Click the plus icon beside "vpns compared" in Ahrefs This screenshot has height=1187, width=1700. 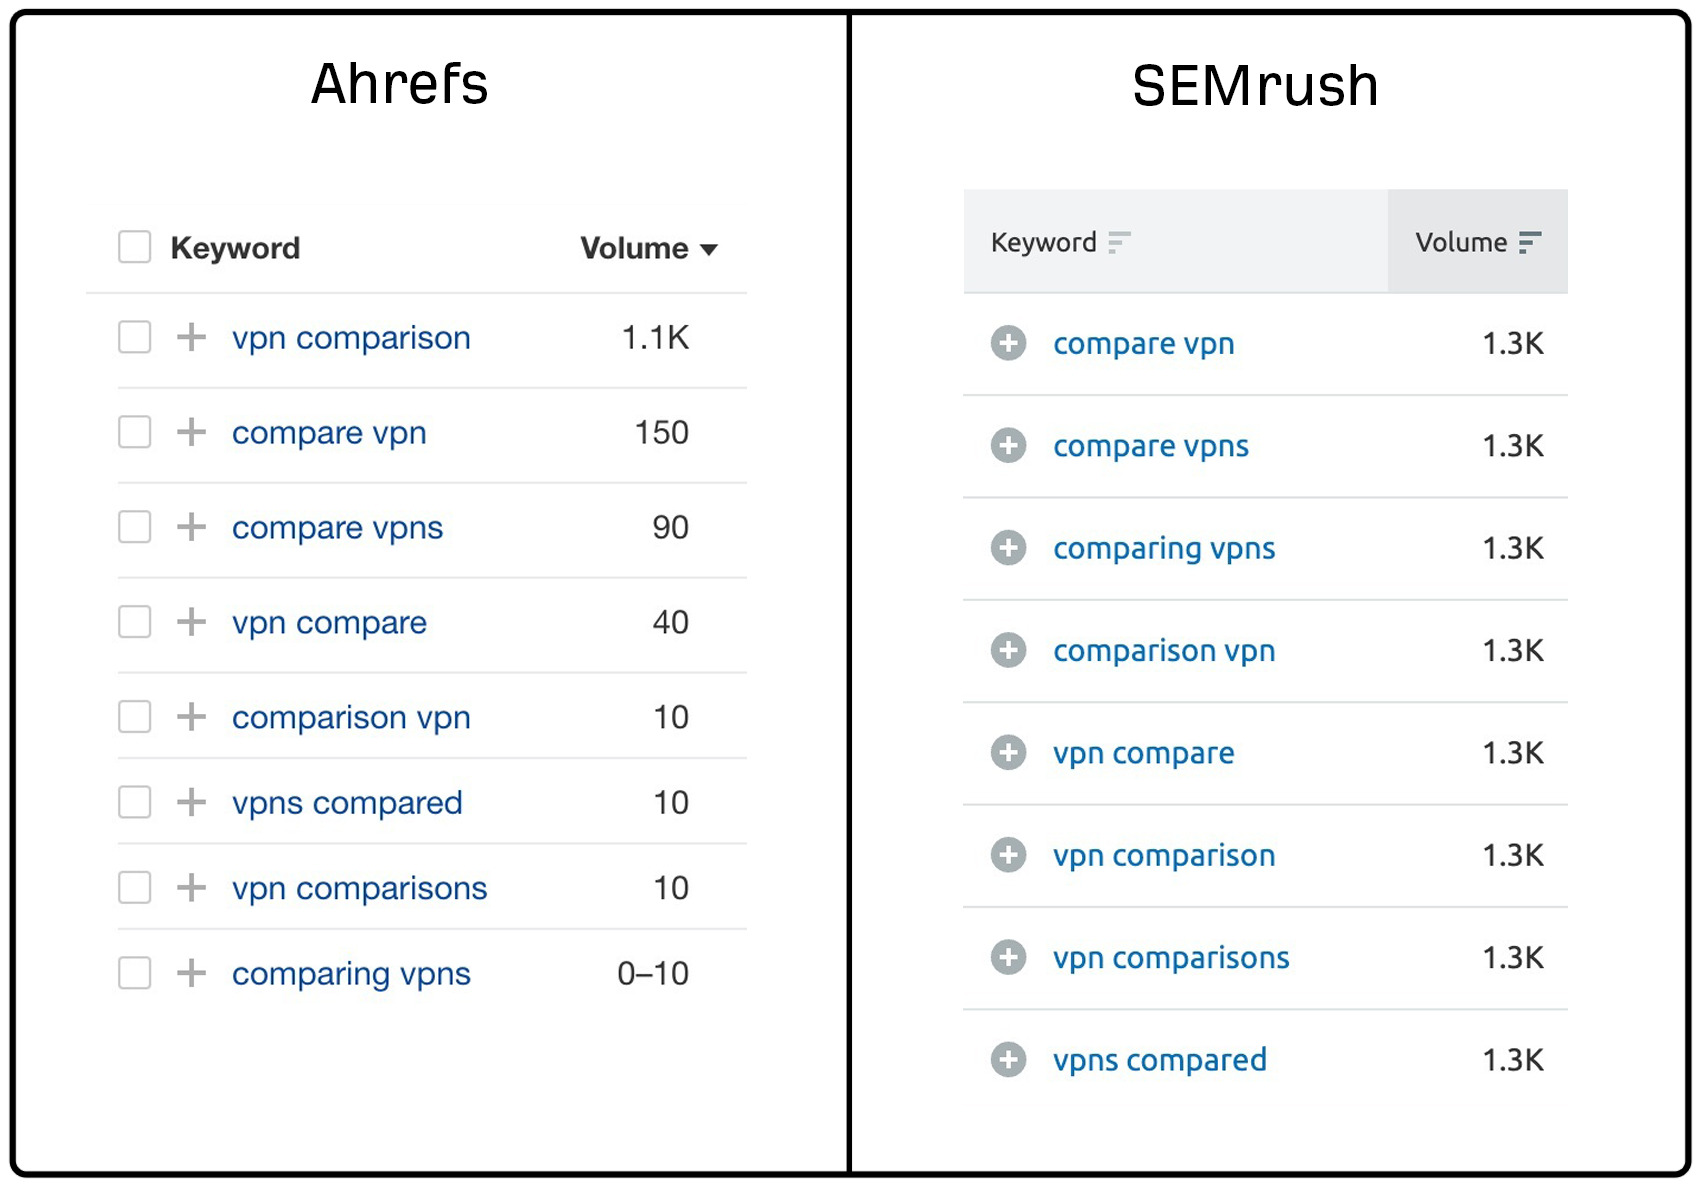pyautogui.click(x=189, y=801)
